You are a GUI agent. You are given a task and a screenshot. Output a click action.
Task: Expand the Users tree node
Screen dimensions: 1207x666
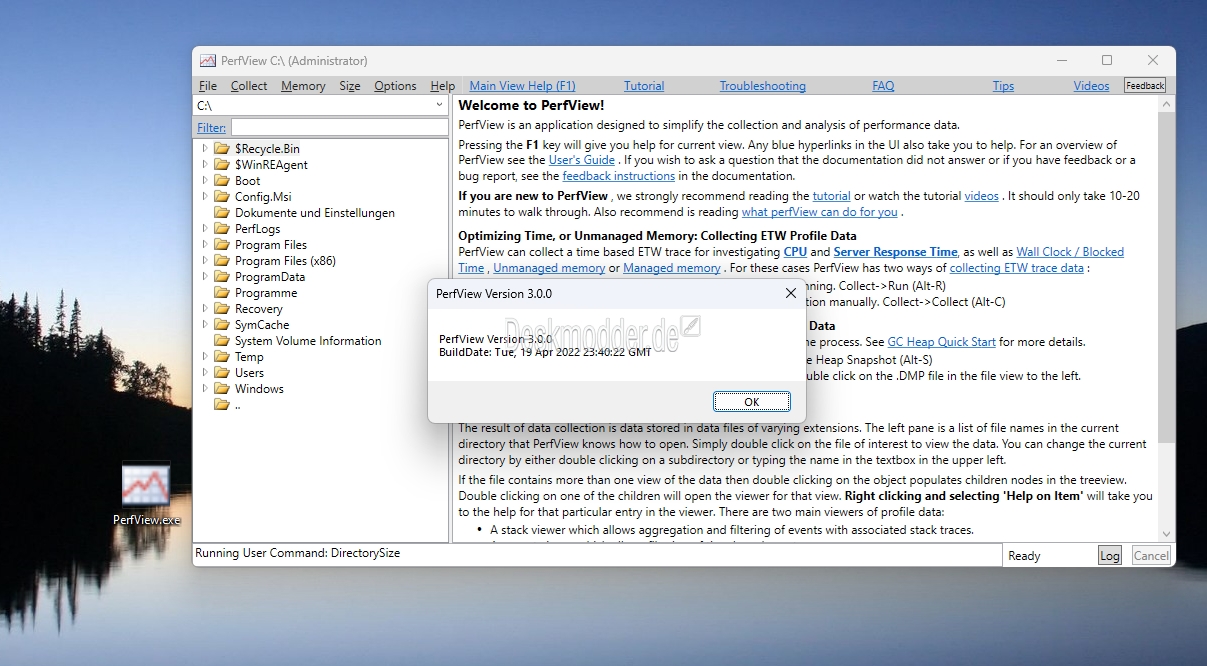[205, 373]
